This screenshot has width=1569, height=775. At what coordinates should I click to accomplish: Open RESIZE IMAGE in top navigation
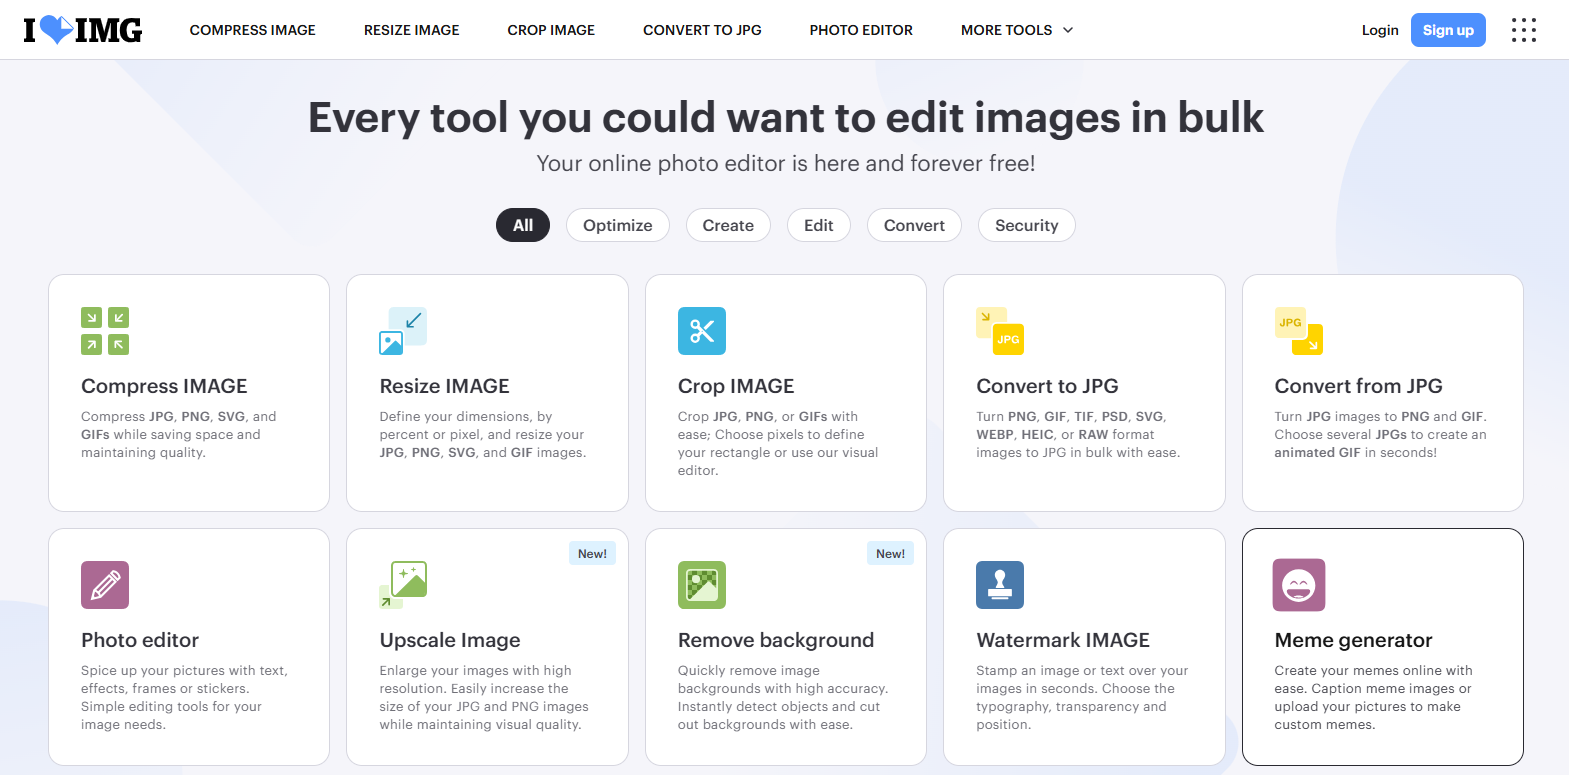click(412, 30)
